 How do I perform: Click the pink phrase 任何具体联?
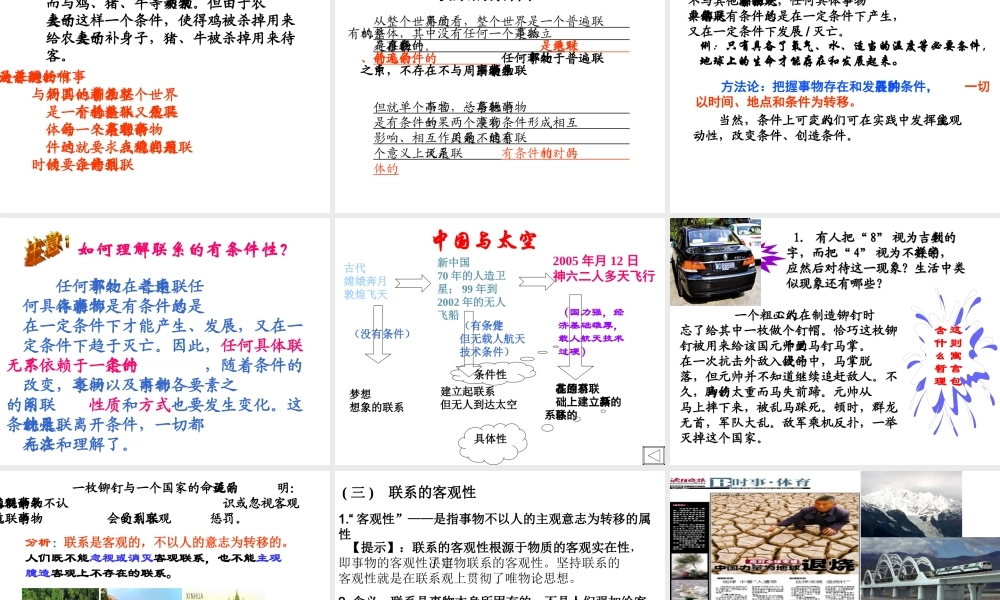click(262, 346)
